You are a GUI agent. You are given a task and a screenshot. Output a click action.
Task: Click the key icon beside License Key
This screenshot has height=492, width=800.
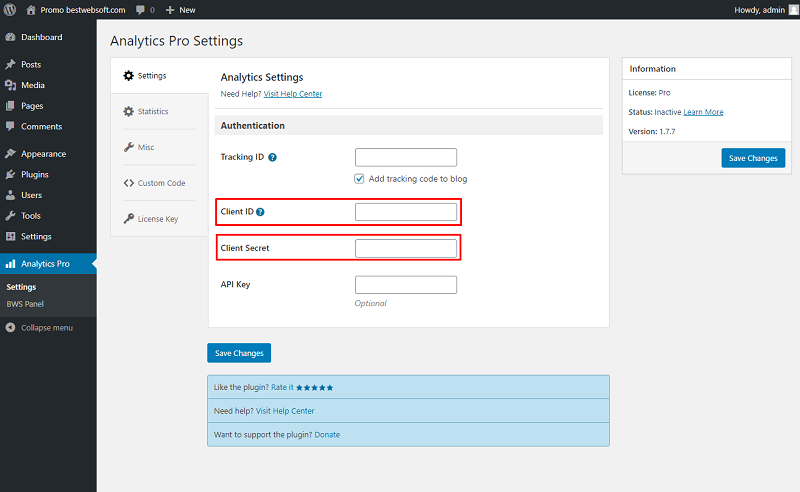click(129, 218)
